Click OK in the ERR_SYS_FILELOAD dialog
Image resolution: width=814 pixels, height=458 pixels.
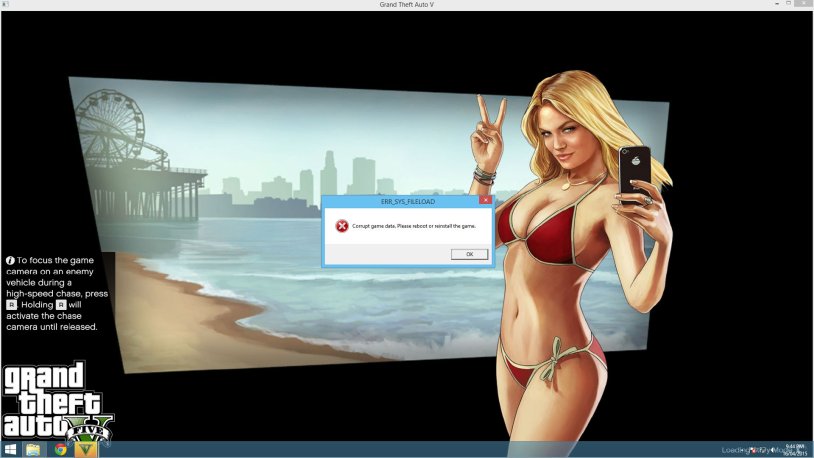tap(469, 254)
